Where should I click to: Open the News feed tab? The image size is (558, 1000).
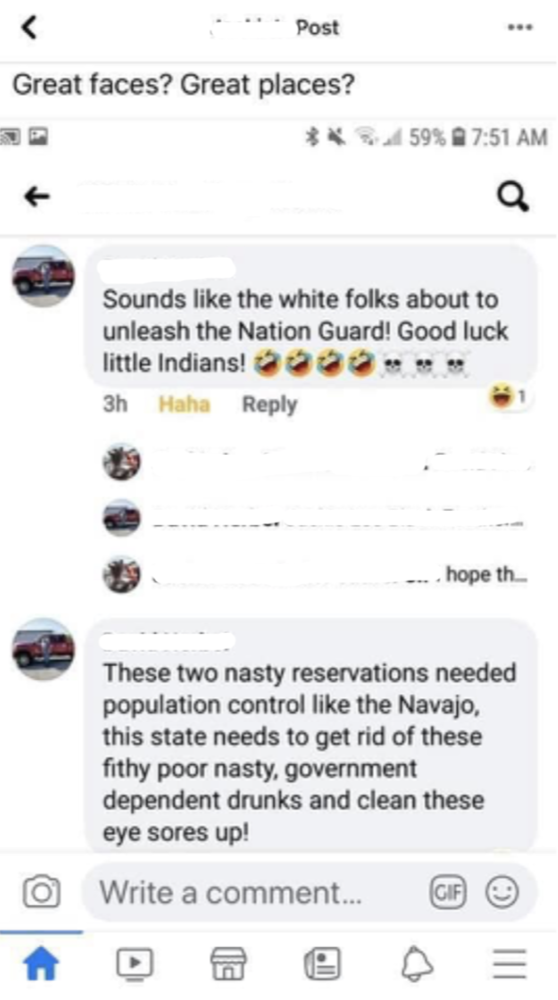(x=322, y=962)
